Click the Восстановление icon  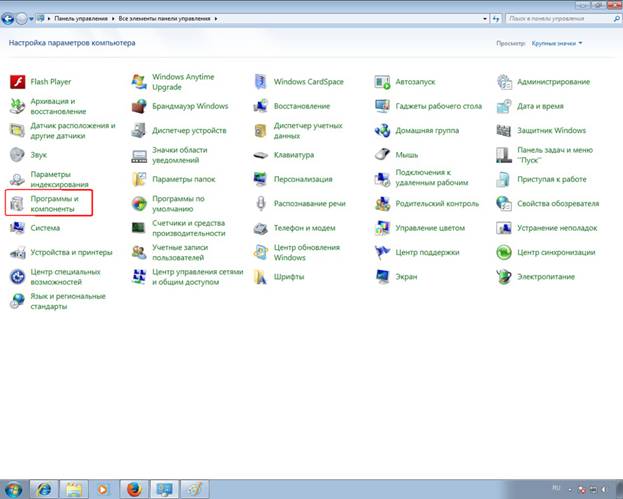pyautogui.click(x=261, y=106)
